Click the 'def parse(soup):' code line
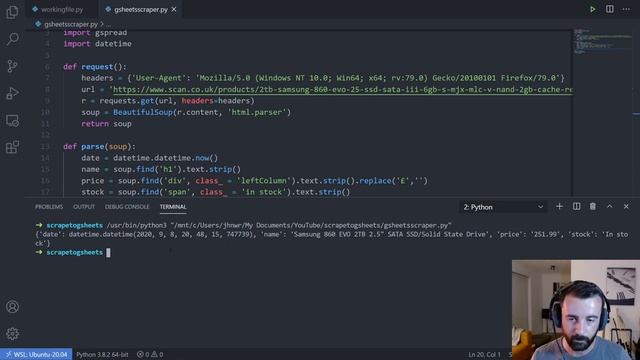 click(x=99, y=147)
